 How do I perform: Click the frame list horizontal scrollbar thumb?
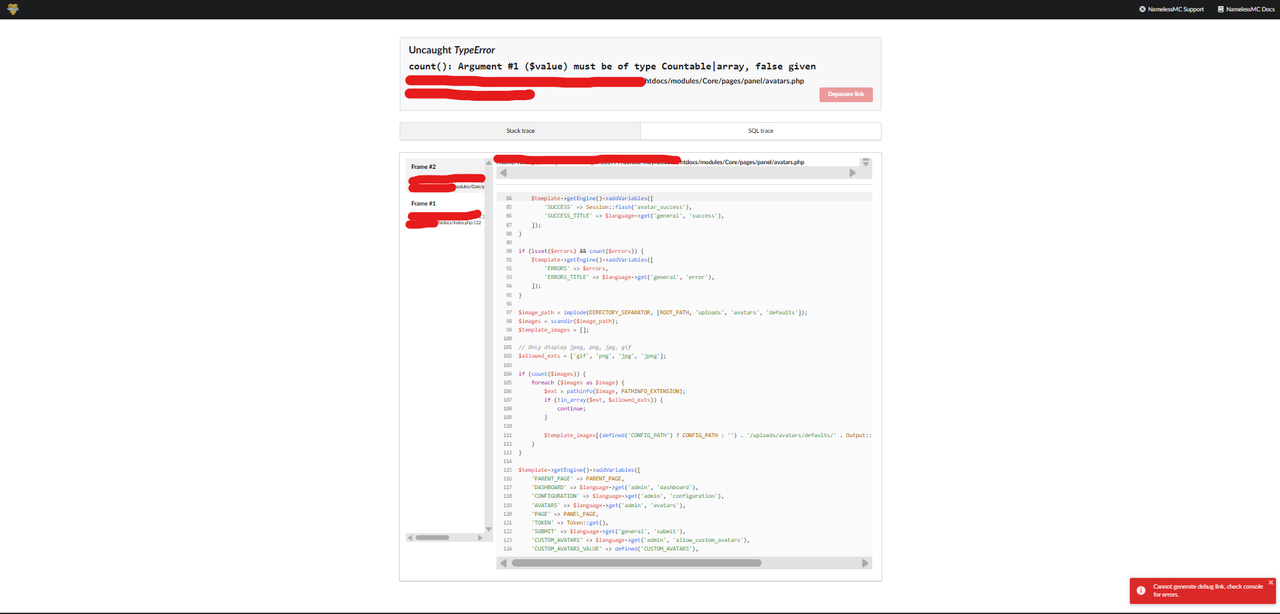[x=432, y=537]
